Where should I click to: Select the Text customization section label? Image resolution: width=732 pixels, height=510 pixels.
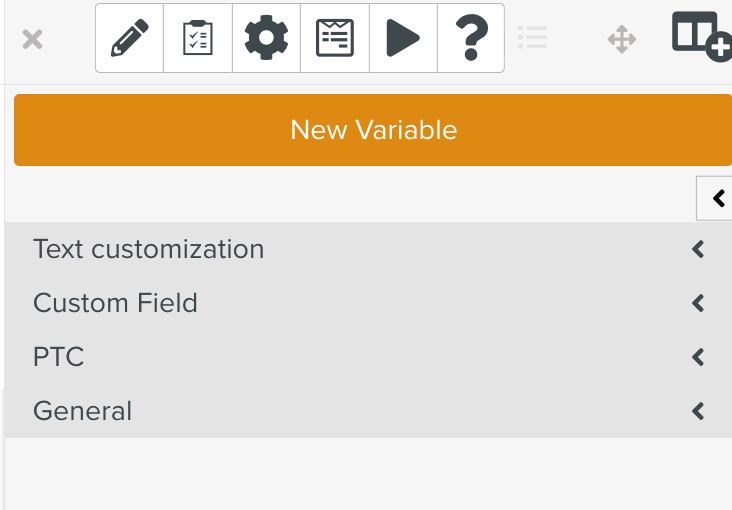click(x=148, y=249)
